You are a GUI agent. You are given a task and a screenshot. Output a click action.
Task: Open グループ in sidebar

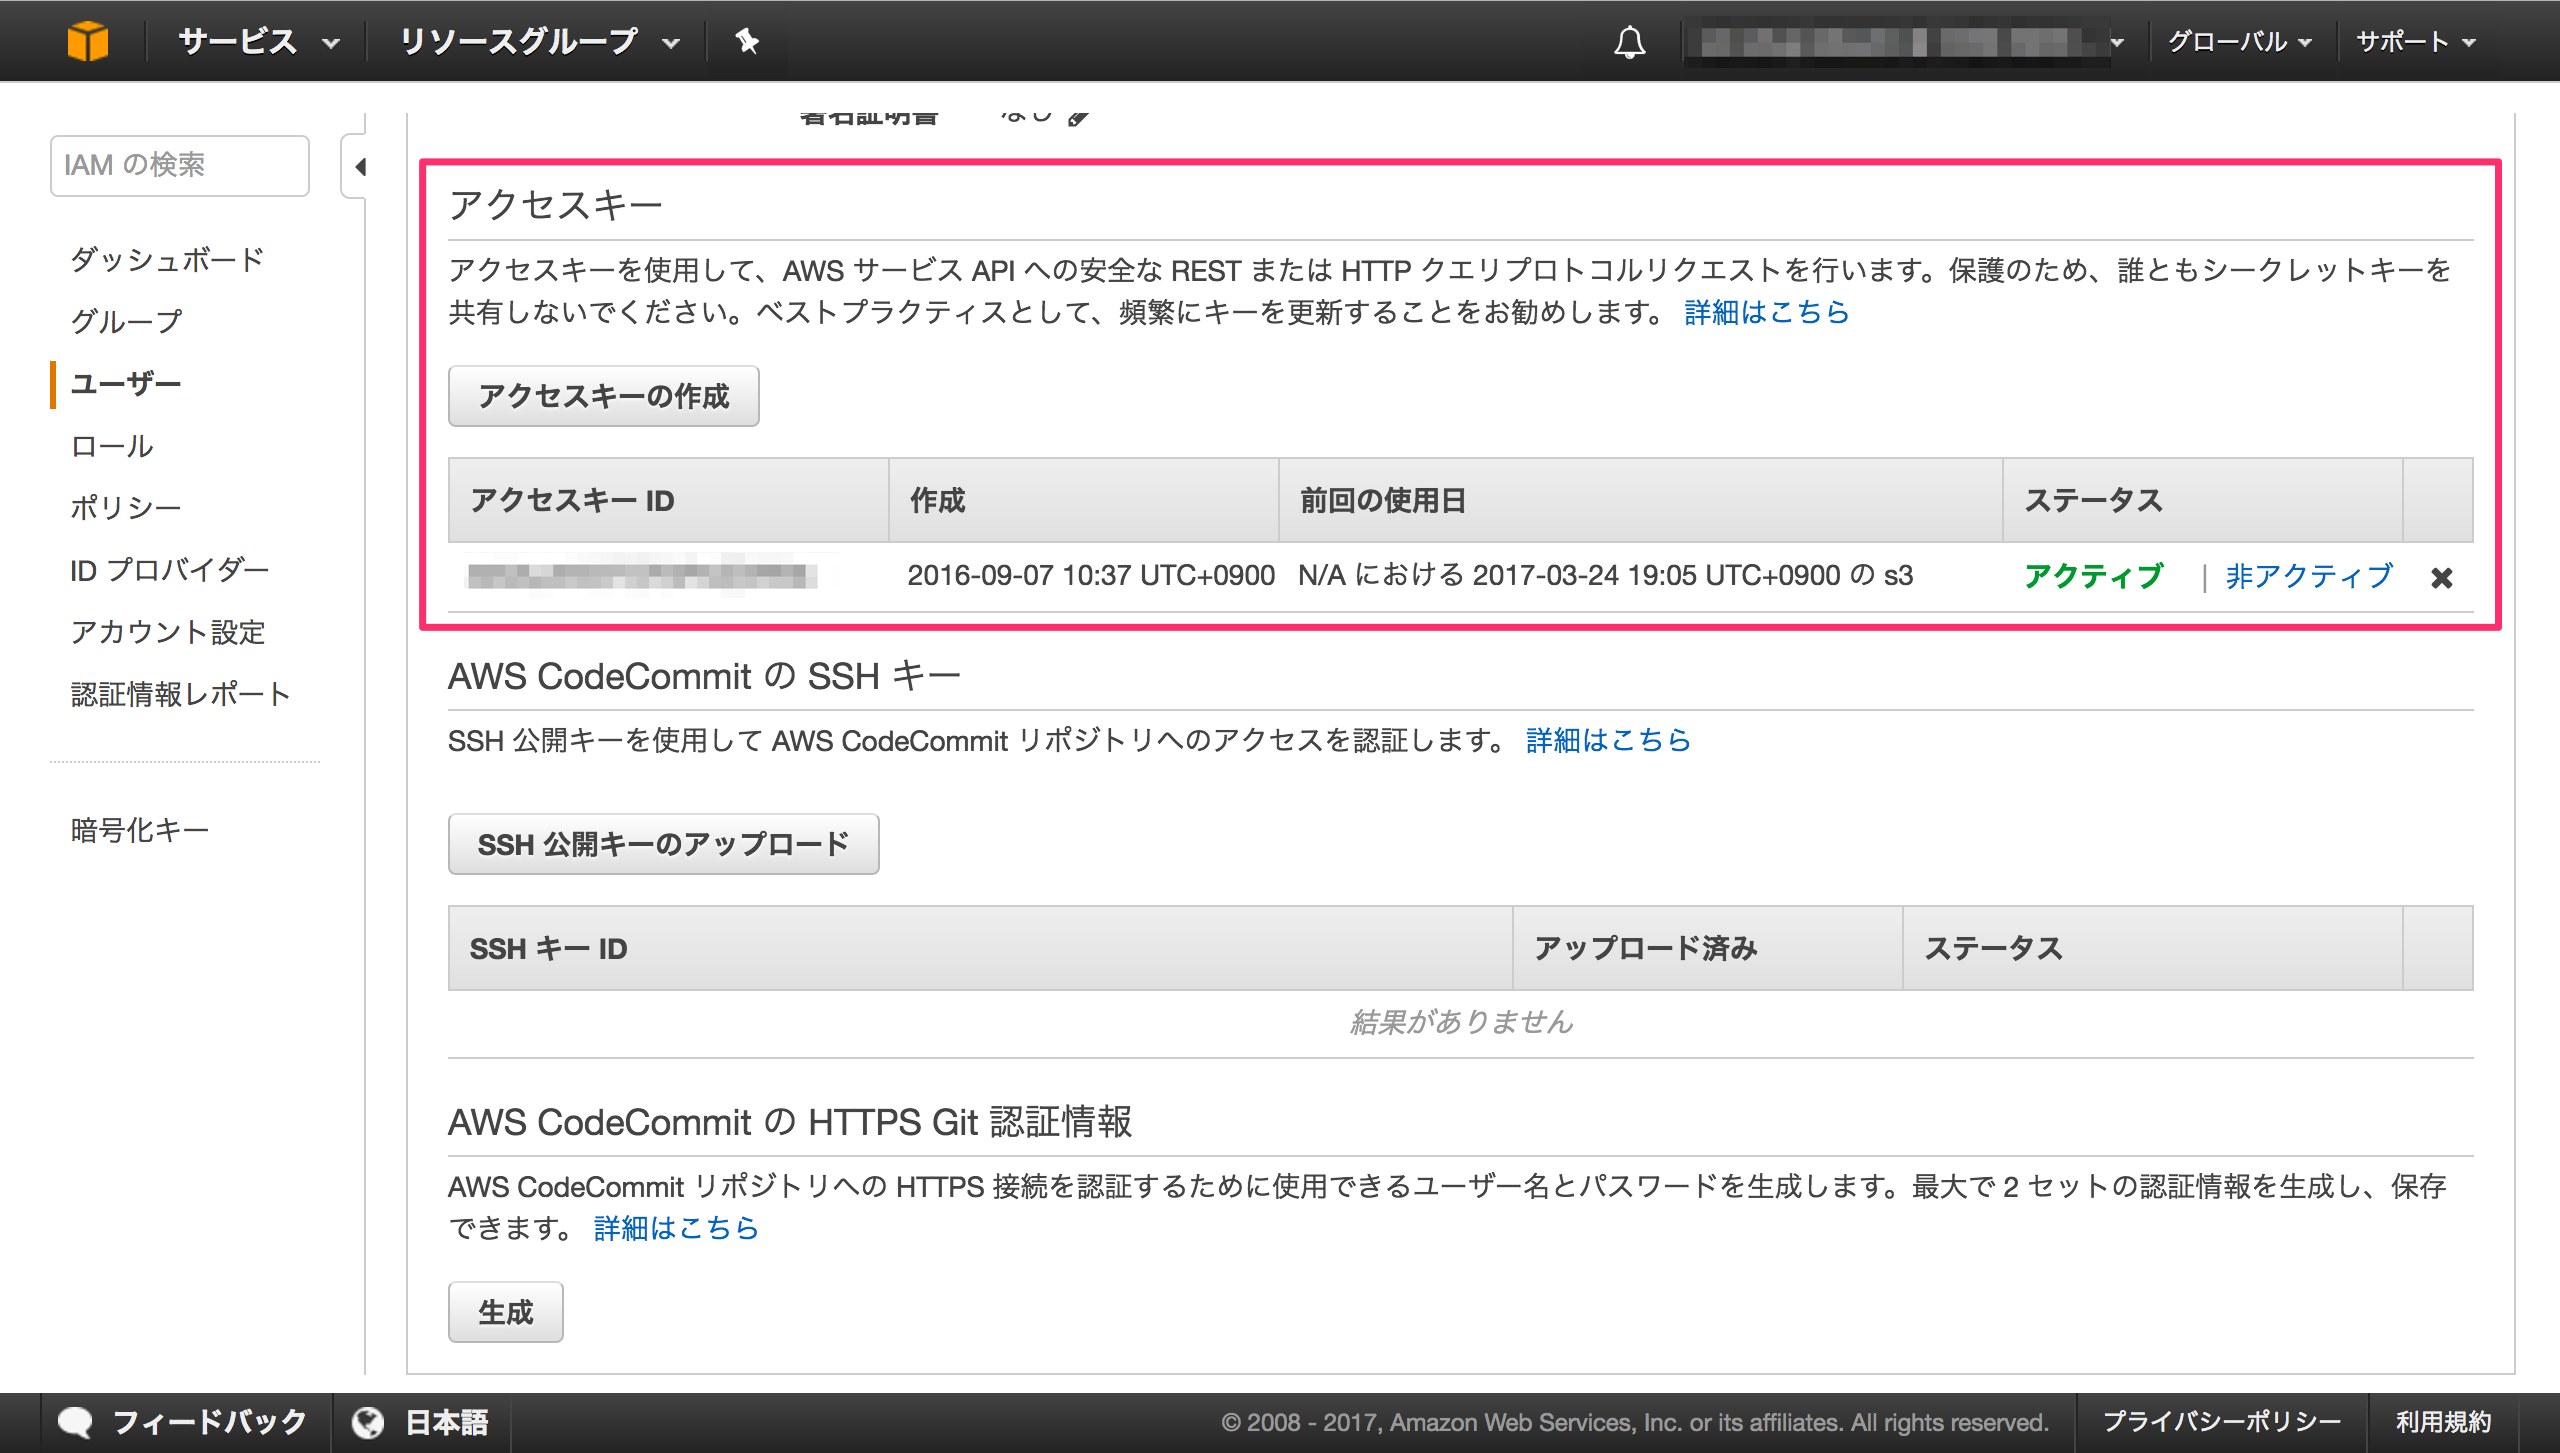coord(126,321)
